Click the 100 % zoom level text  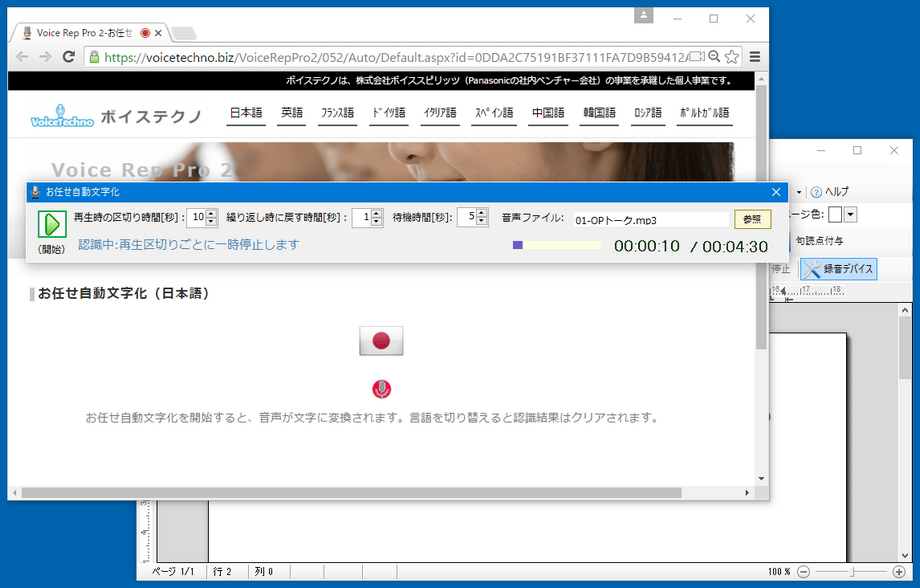pyautogui.click(x=779, y=572)
